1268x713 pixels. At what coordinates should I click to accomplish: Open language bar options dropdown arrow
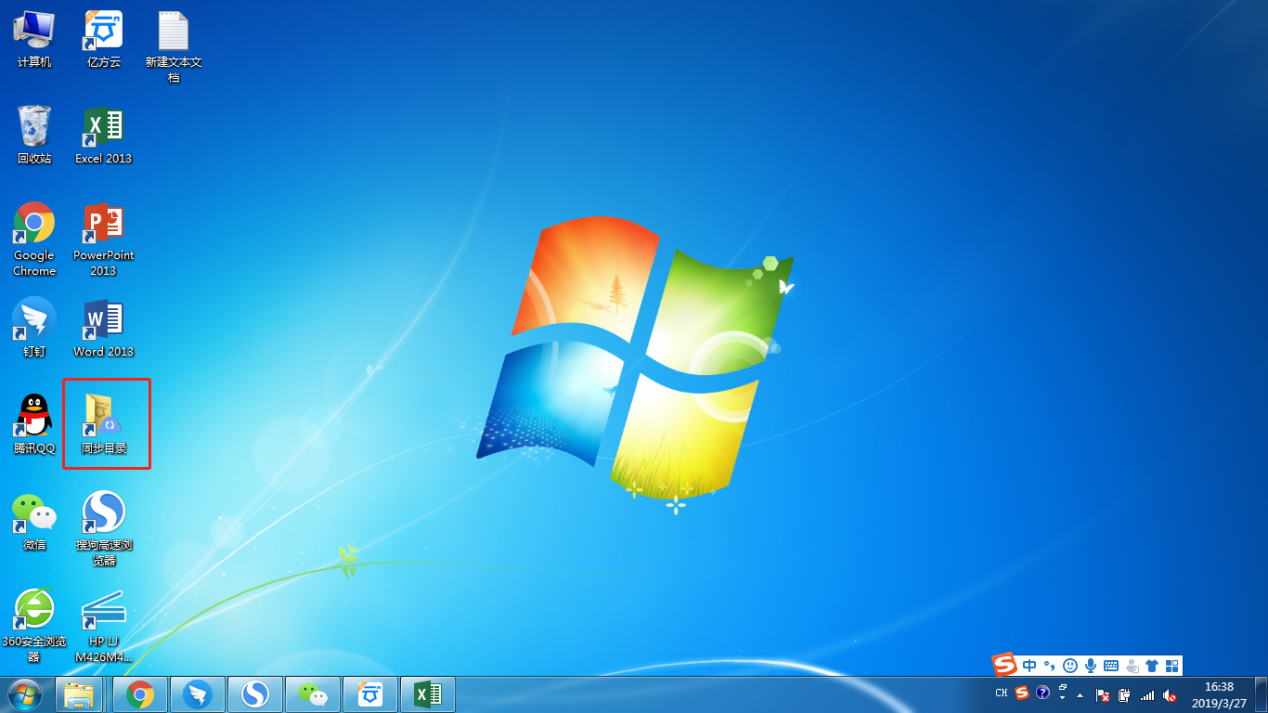click(1062, 697)
